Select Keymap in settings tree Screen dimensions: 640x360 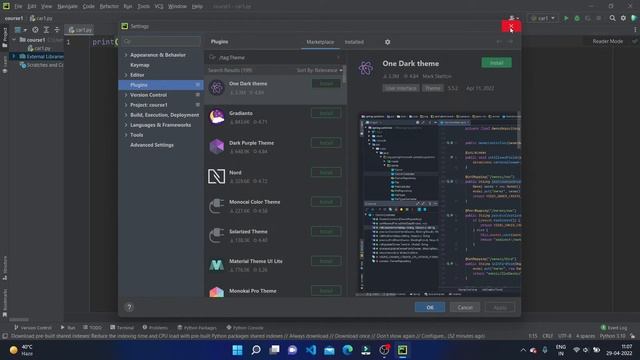tap(140, 65)
